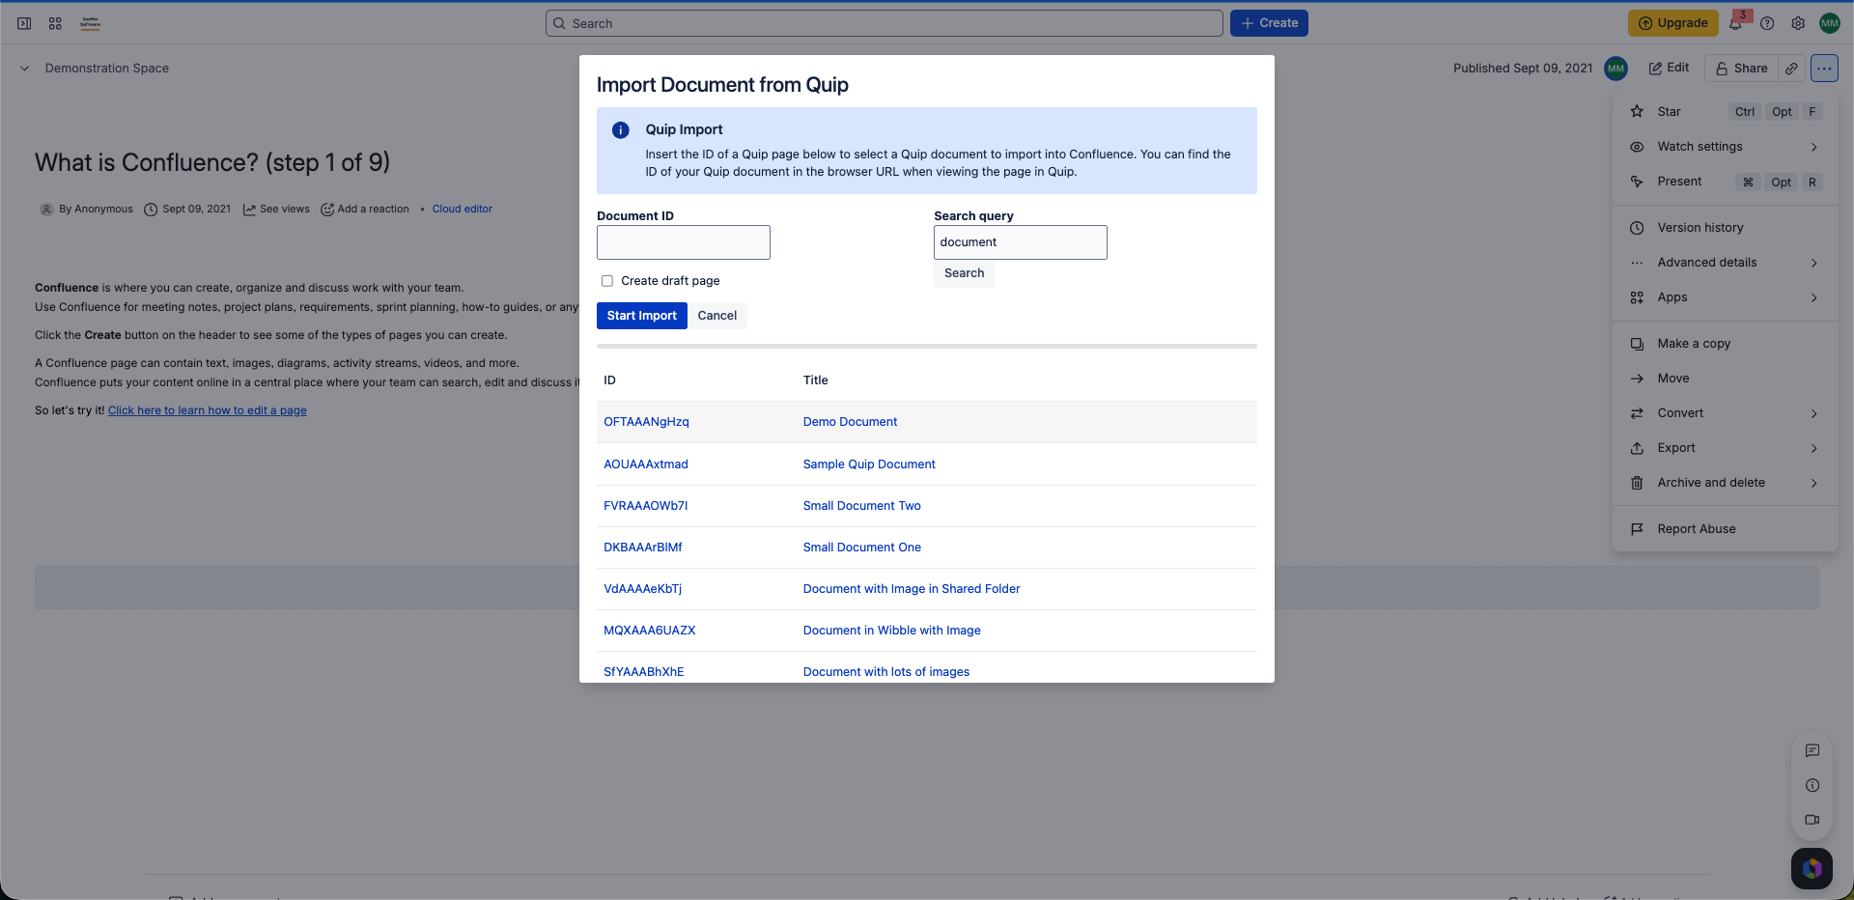1854x900 pixels.
Task: Select Report Abuse menu entry
Action: click(x=1725, y=529)
